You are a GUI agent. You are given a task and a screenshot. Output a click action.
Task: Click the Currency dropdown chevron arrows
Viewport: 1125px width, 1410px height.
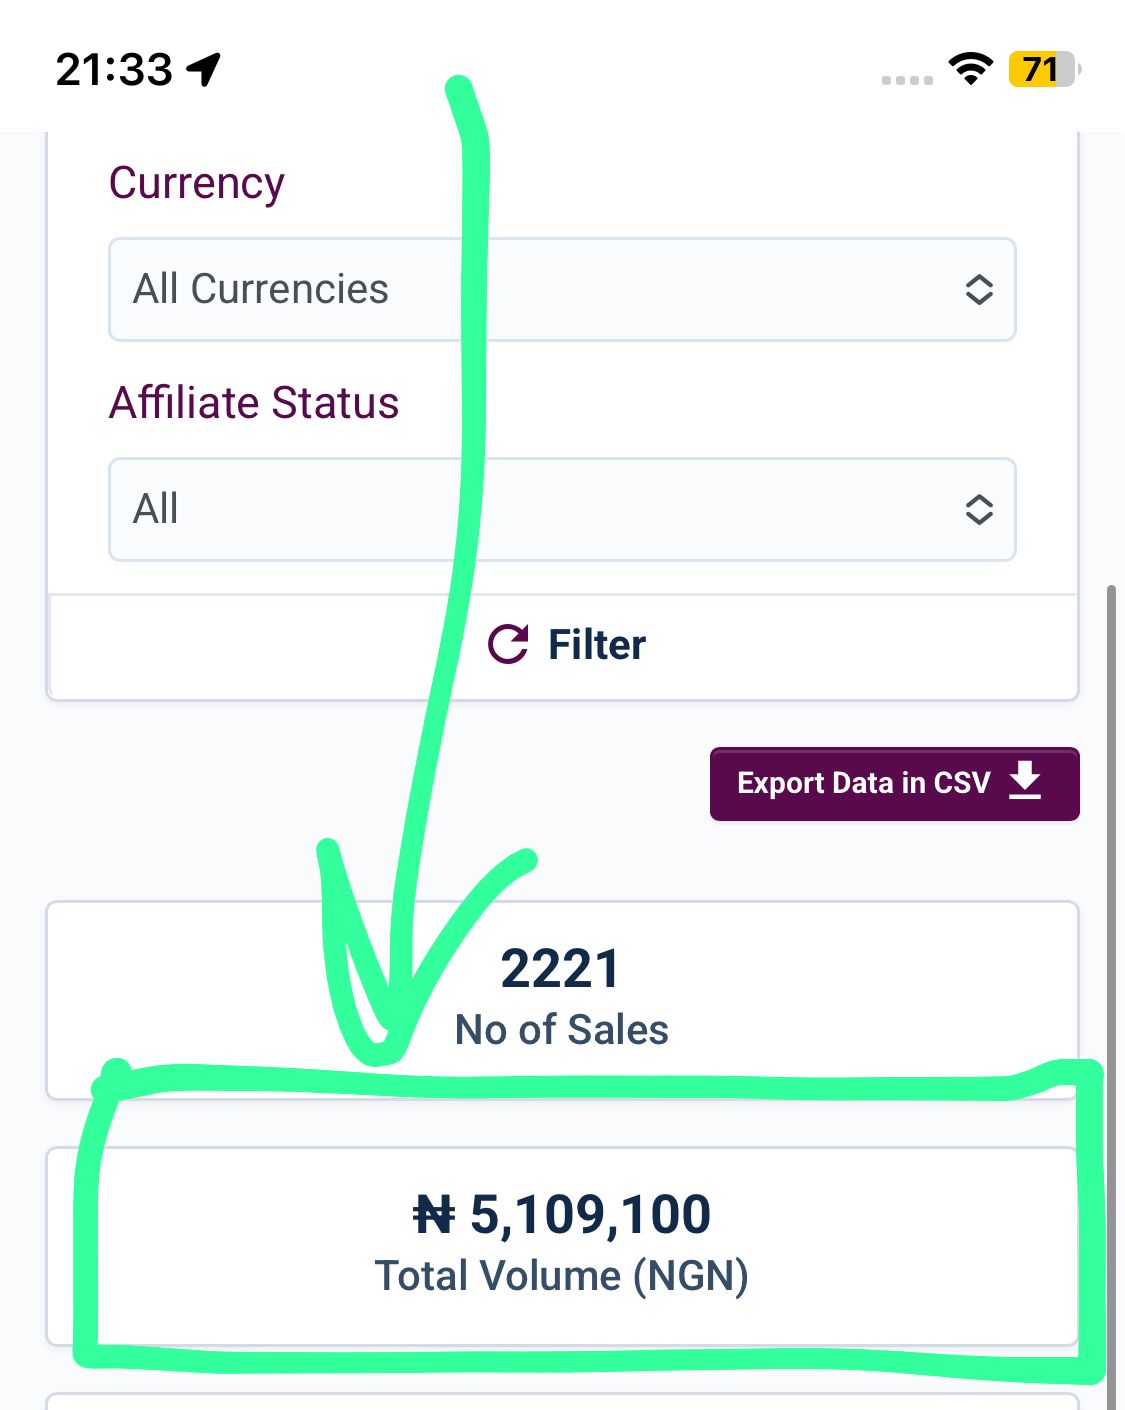(x=978, y=290)
